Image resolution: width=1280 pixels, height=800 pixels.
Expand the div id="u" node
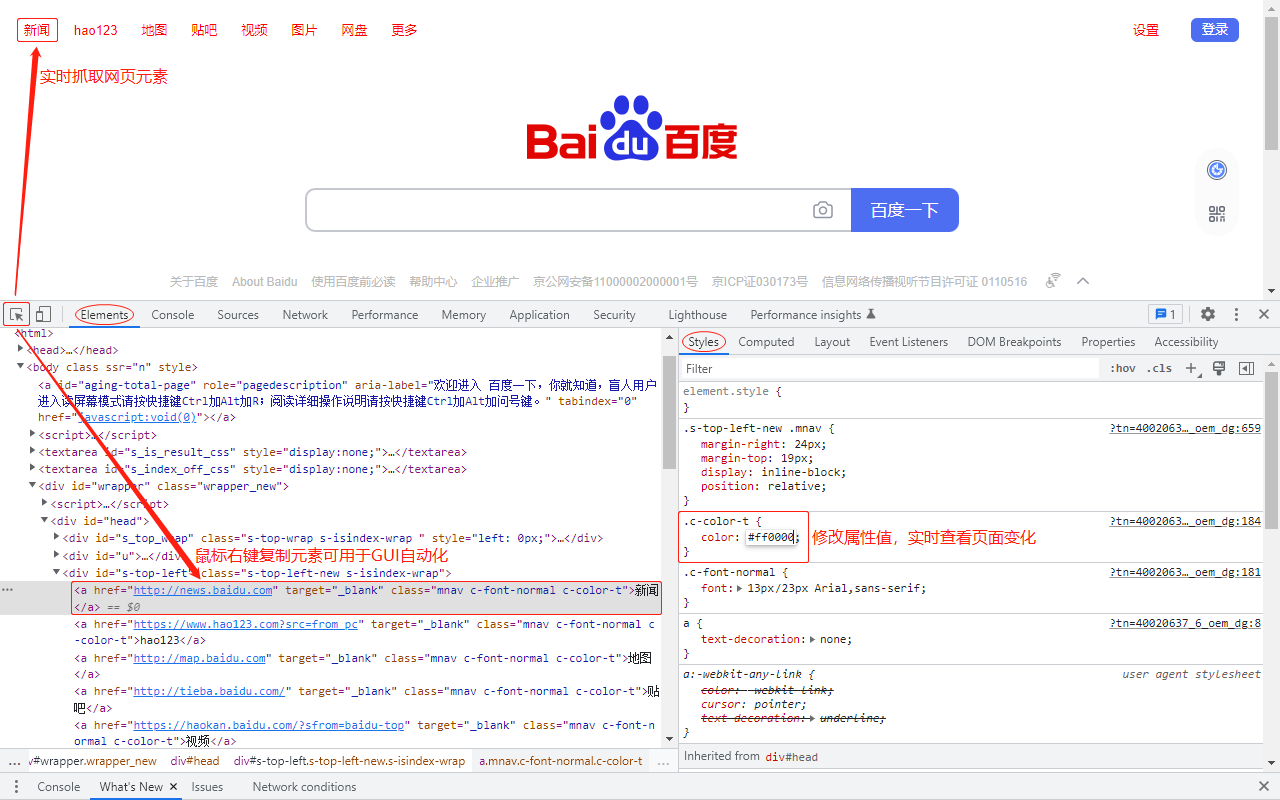click(x=57, y=555)
